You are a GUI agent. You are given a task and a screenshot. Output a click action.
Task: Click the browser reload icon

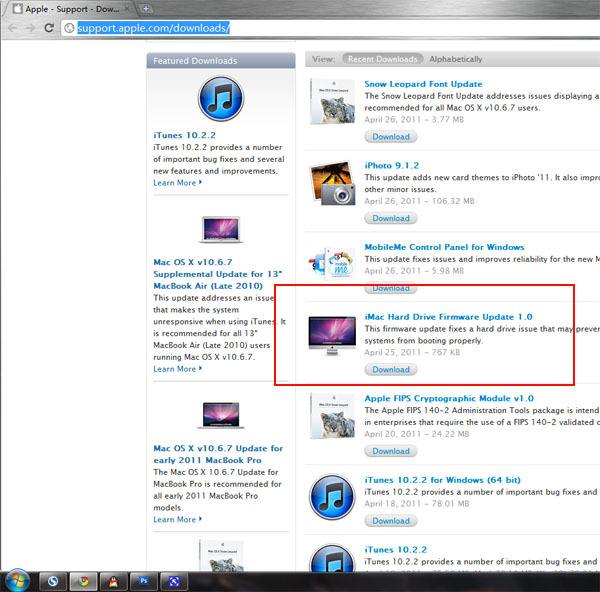point(49,28)
